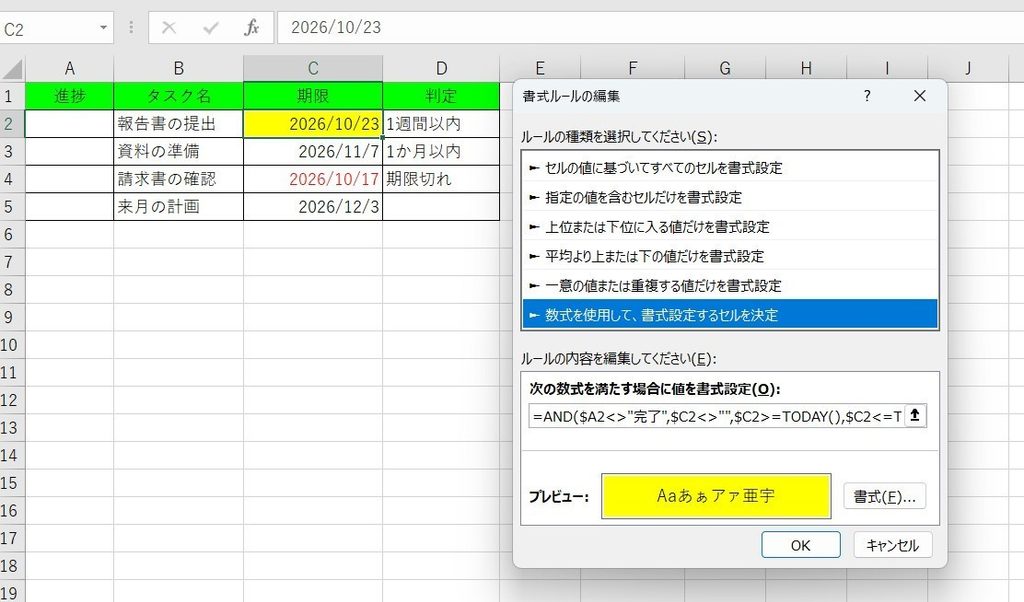Select rule type 上位または下位に入る値だけを書式設定
The height and width of the screenshot is (602, 1024).
pyautogui.click(x=729, y=227)
